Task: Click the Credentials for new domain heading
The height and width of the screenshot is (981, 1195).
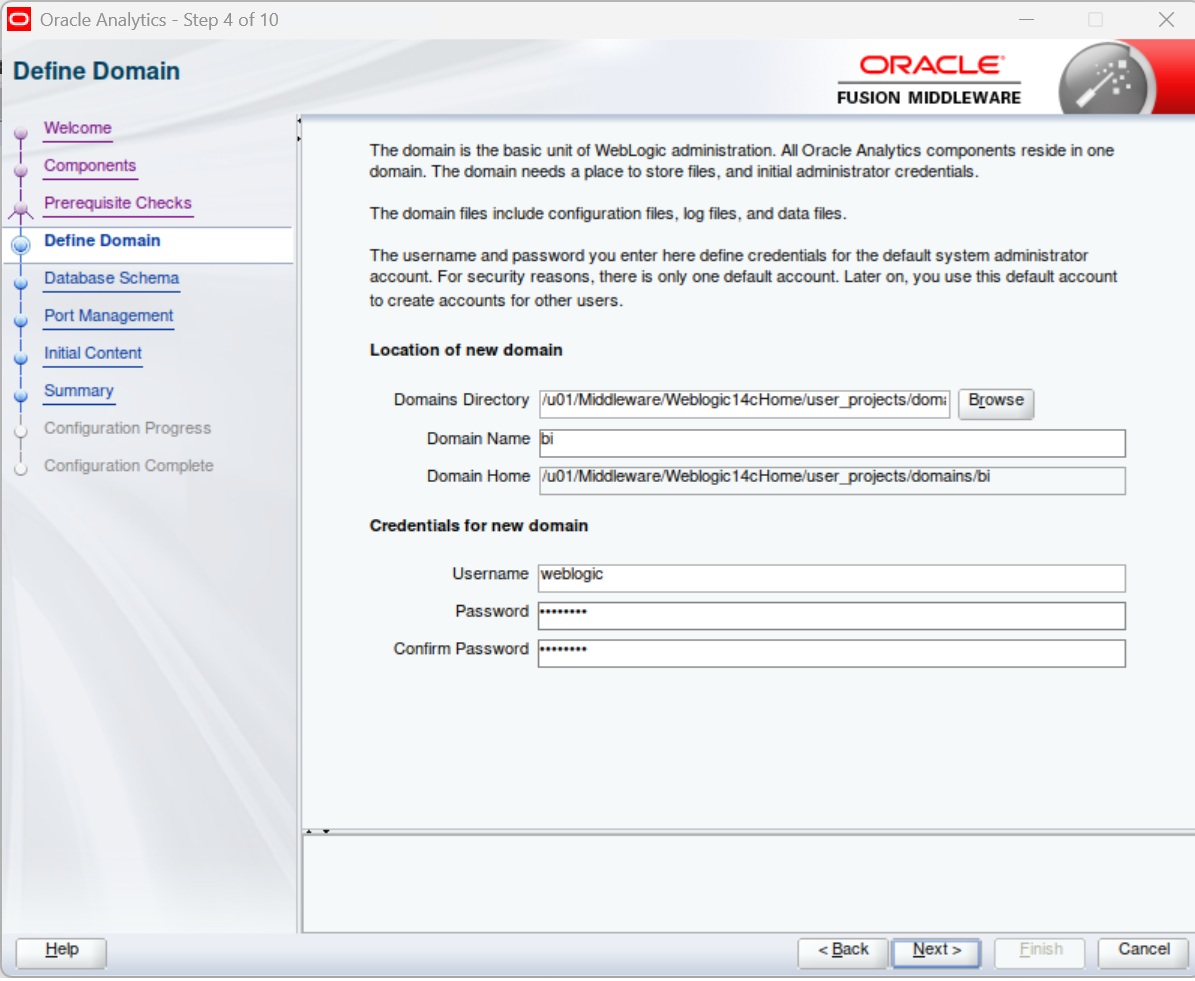Action: (479, 526)
